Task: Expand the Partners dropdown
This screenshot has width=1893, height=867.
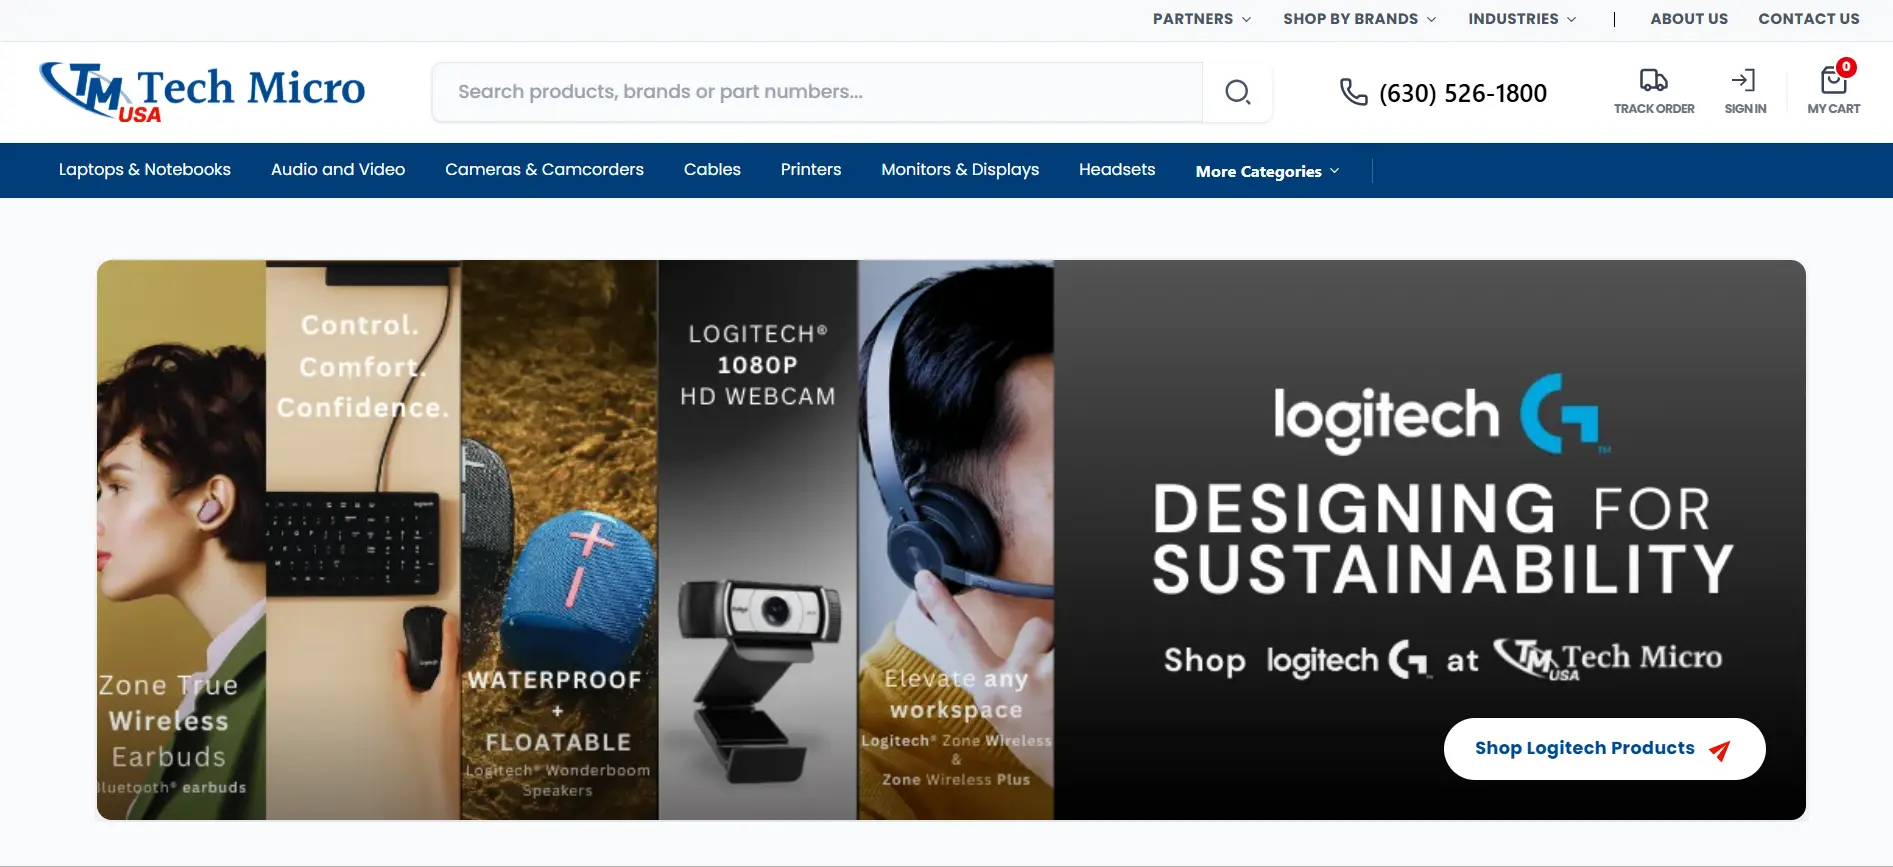Action: [x=1202, y=19]
